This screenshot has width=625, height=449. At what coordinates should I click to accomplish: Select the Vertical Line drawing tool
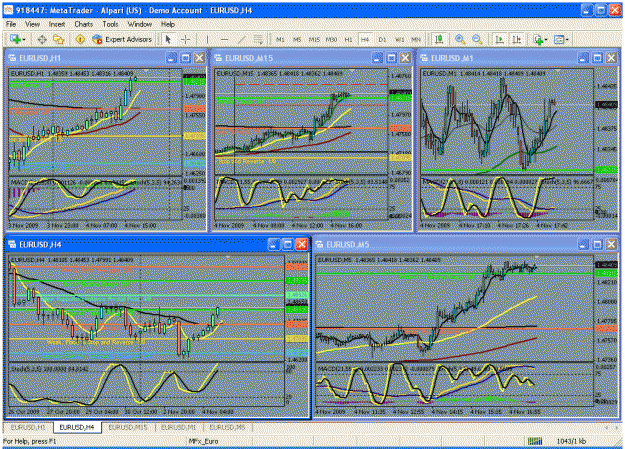coord(207,39)
